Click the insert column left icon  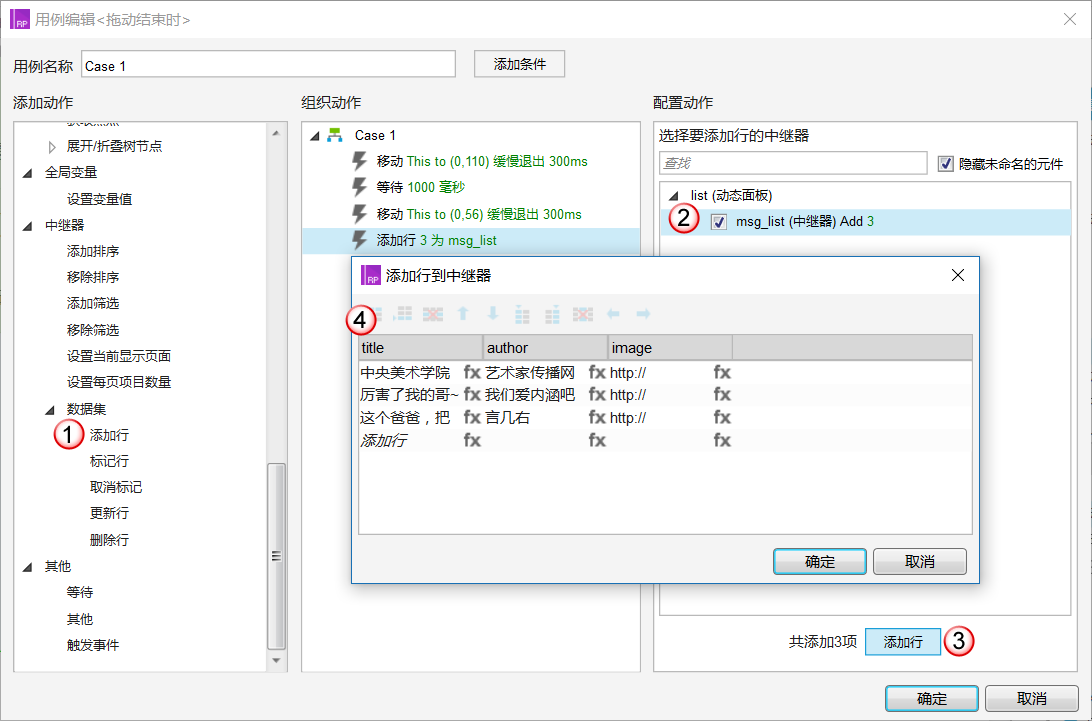(x=522, y=314)
